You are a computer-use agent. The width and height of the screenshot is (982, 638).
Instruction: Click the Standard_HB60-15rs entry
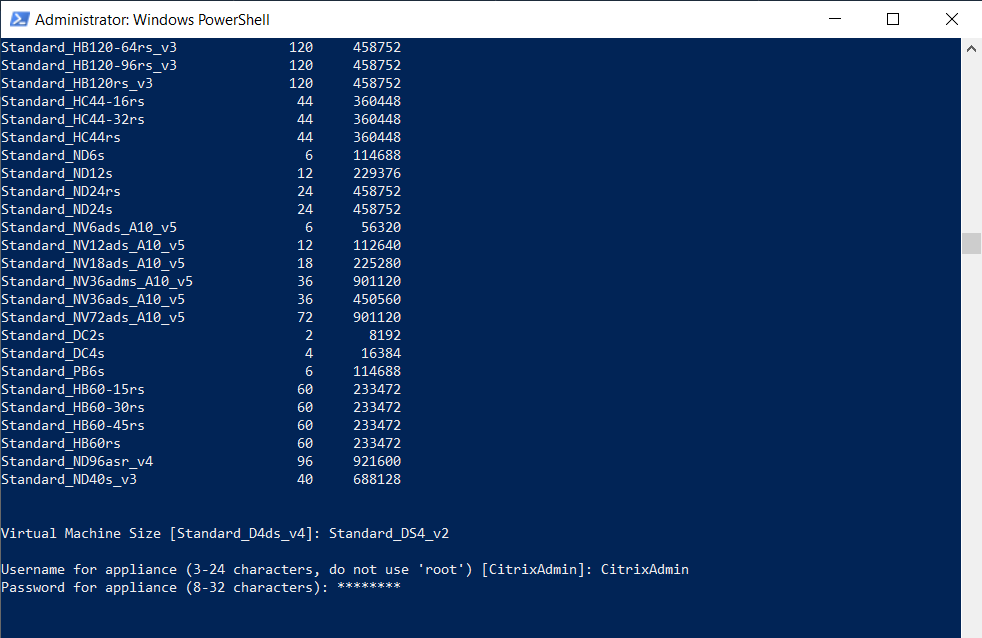[73, 389]
